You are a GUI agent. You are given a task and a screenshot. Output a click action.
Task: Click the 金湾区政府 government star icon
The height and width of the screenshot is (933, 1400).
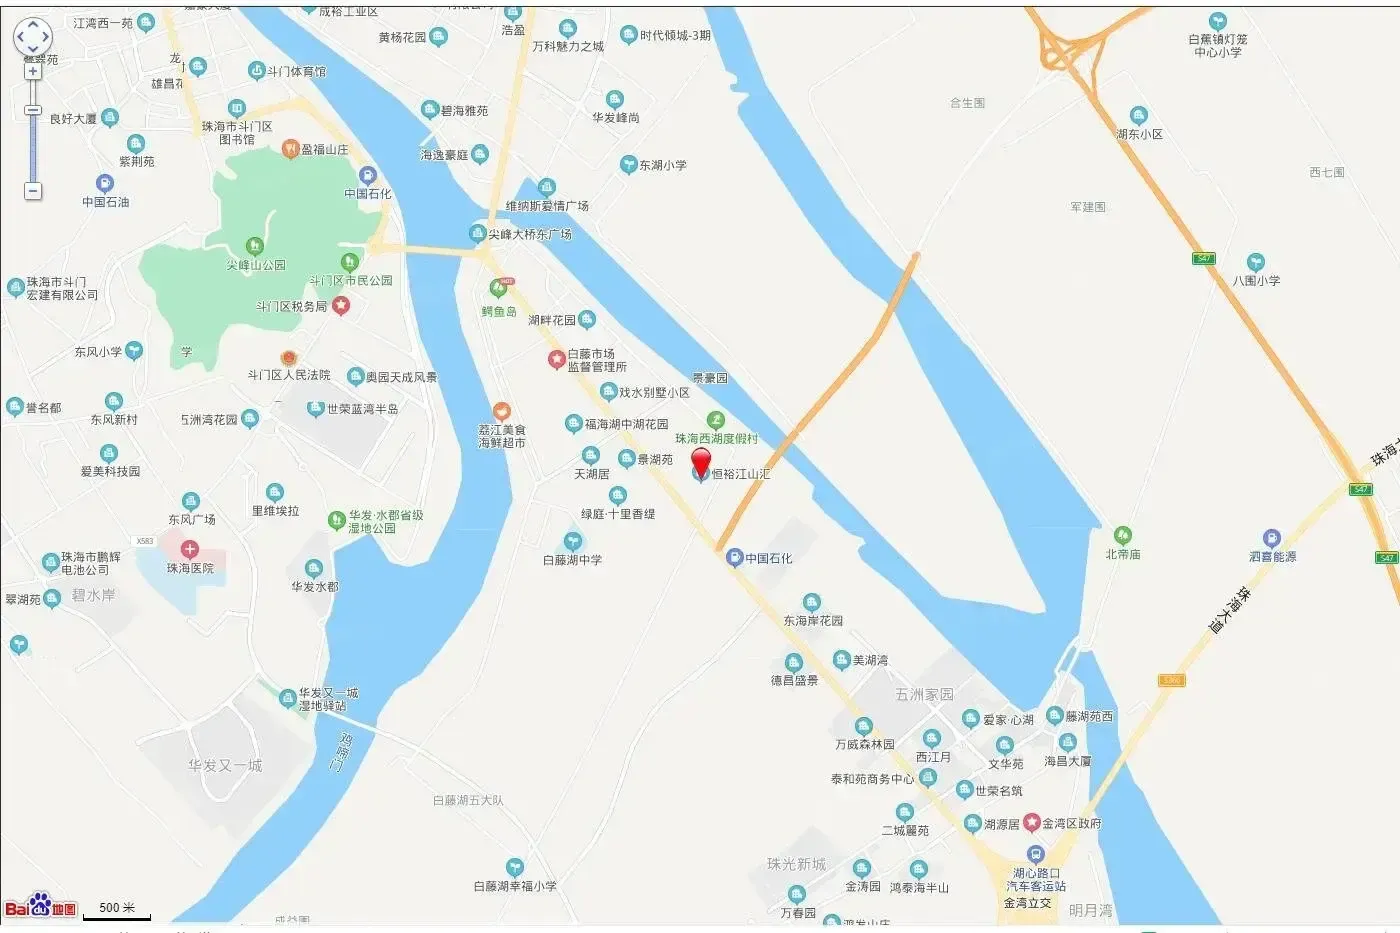click(x=1031, y=822)
